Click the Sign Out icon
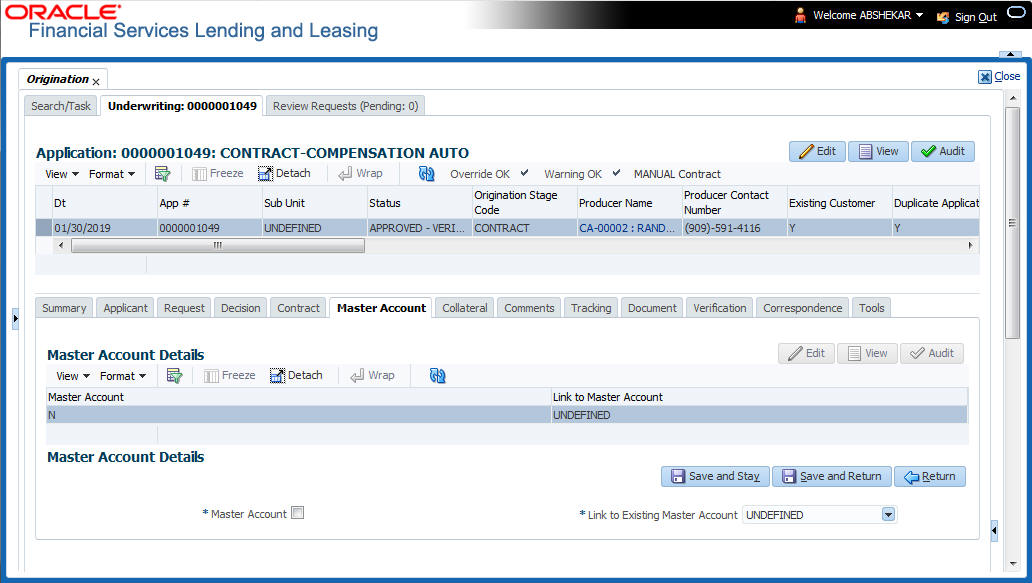 pyautogui.click(x=943, y=17)
